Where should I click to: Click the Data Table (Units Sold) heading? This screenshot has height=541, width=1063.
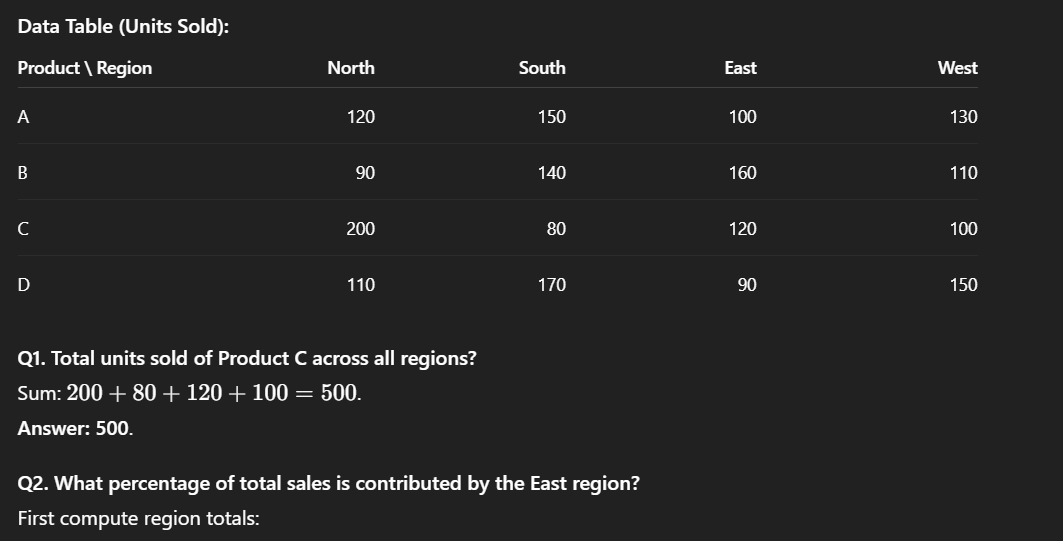[x=123, y=26]
